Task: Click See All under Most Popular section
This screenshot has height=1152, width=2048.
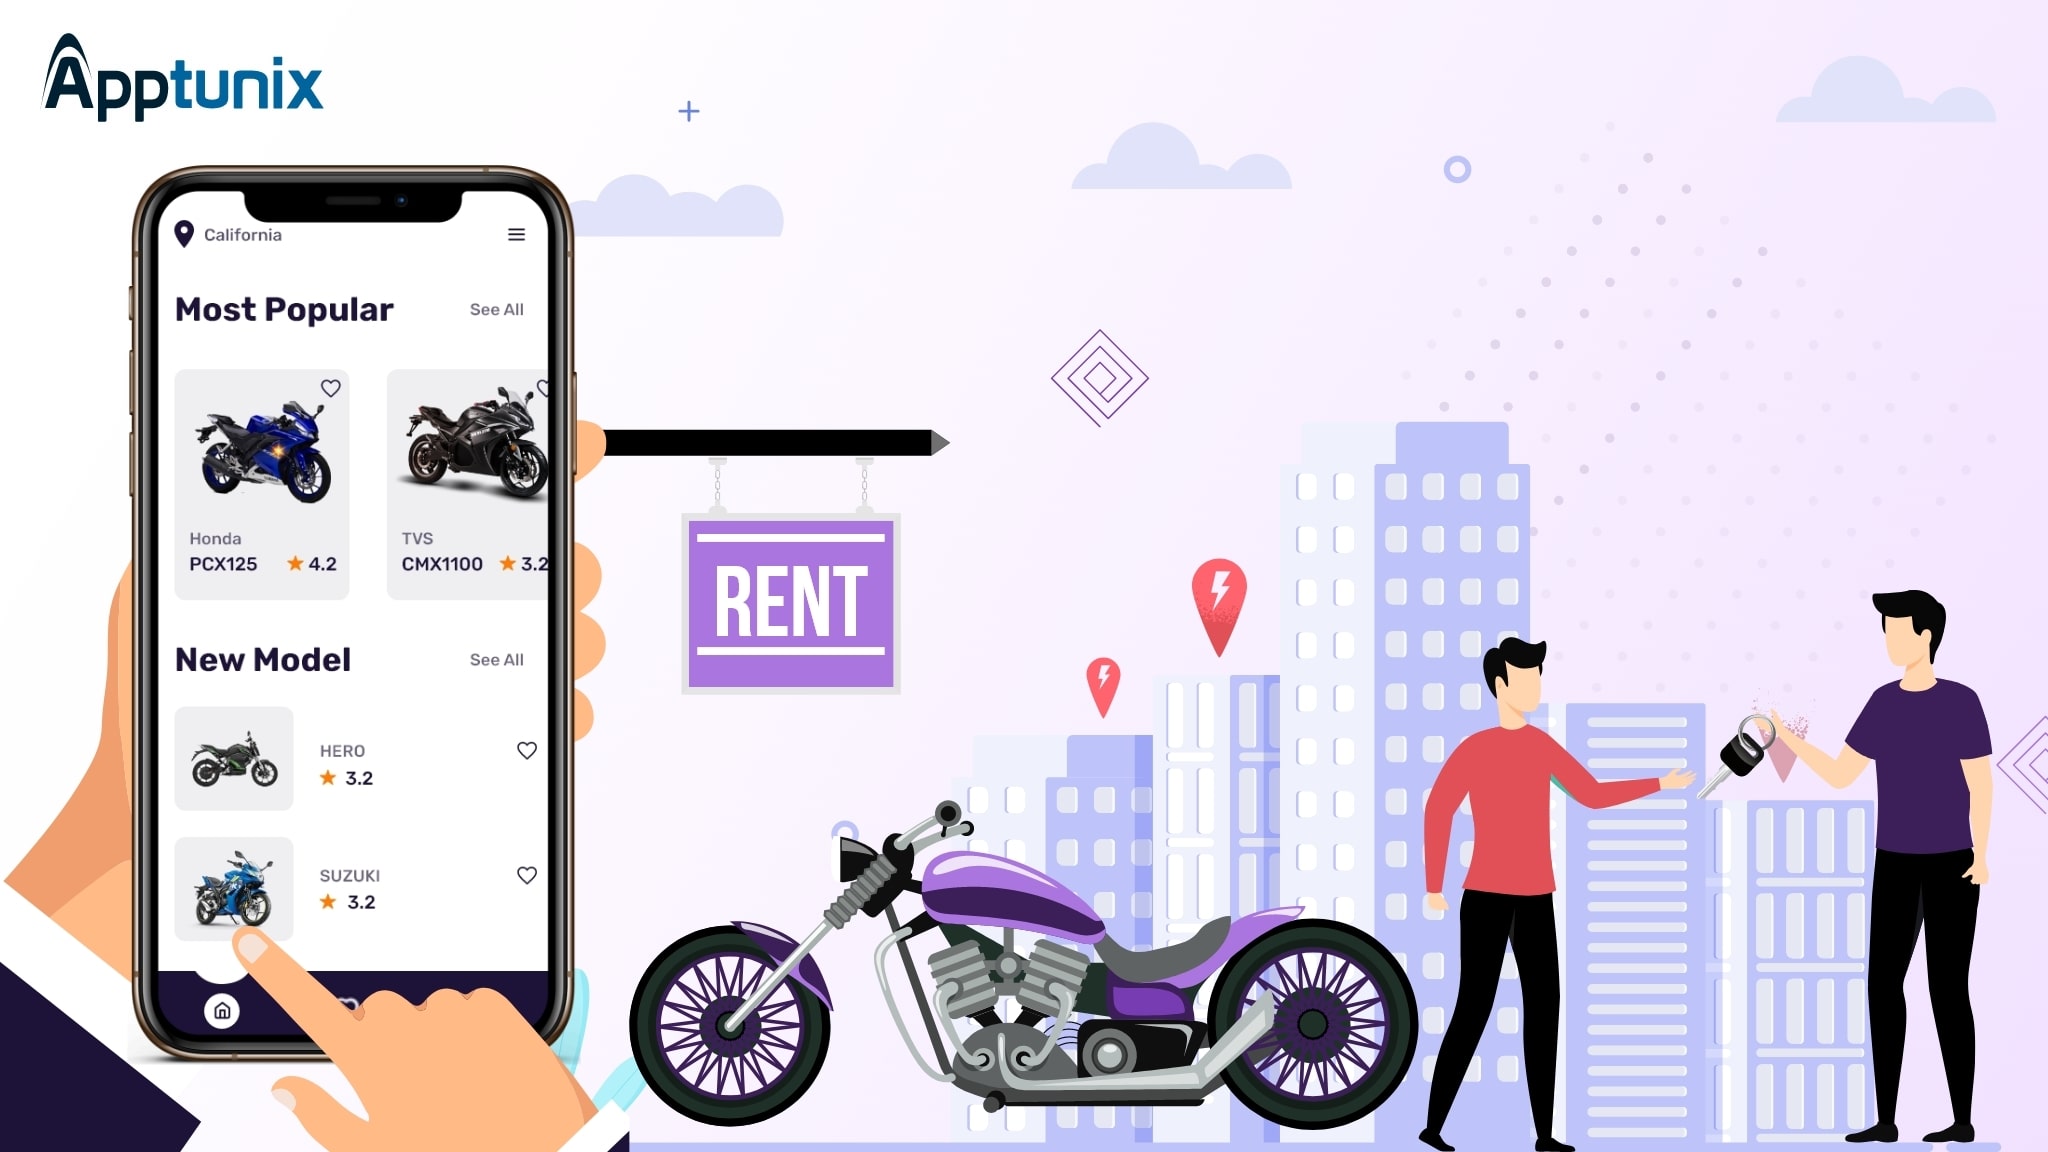Action: [x=497, y=309]
